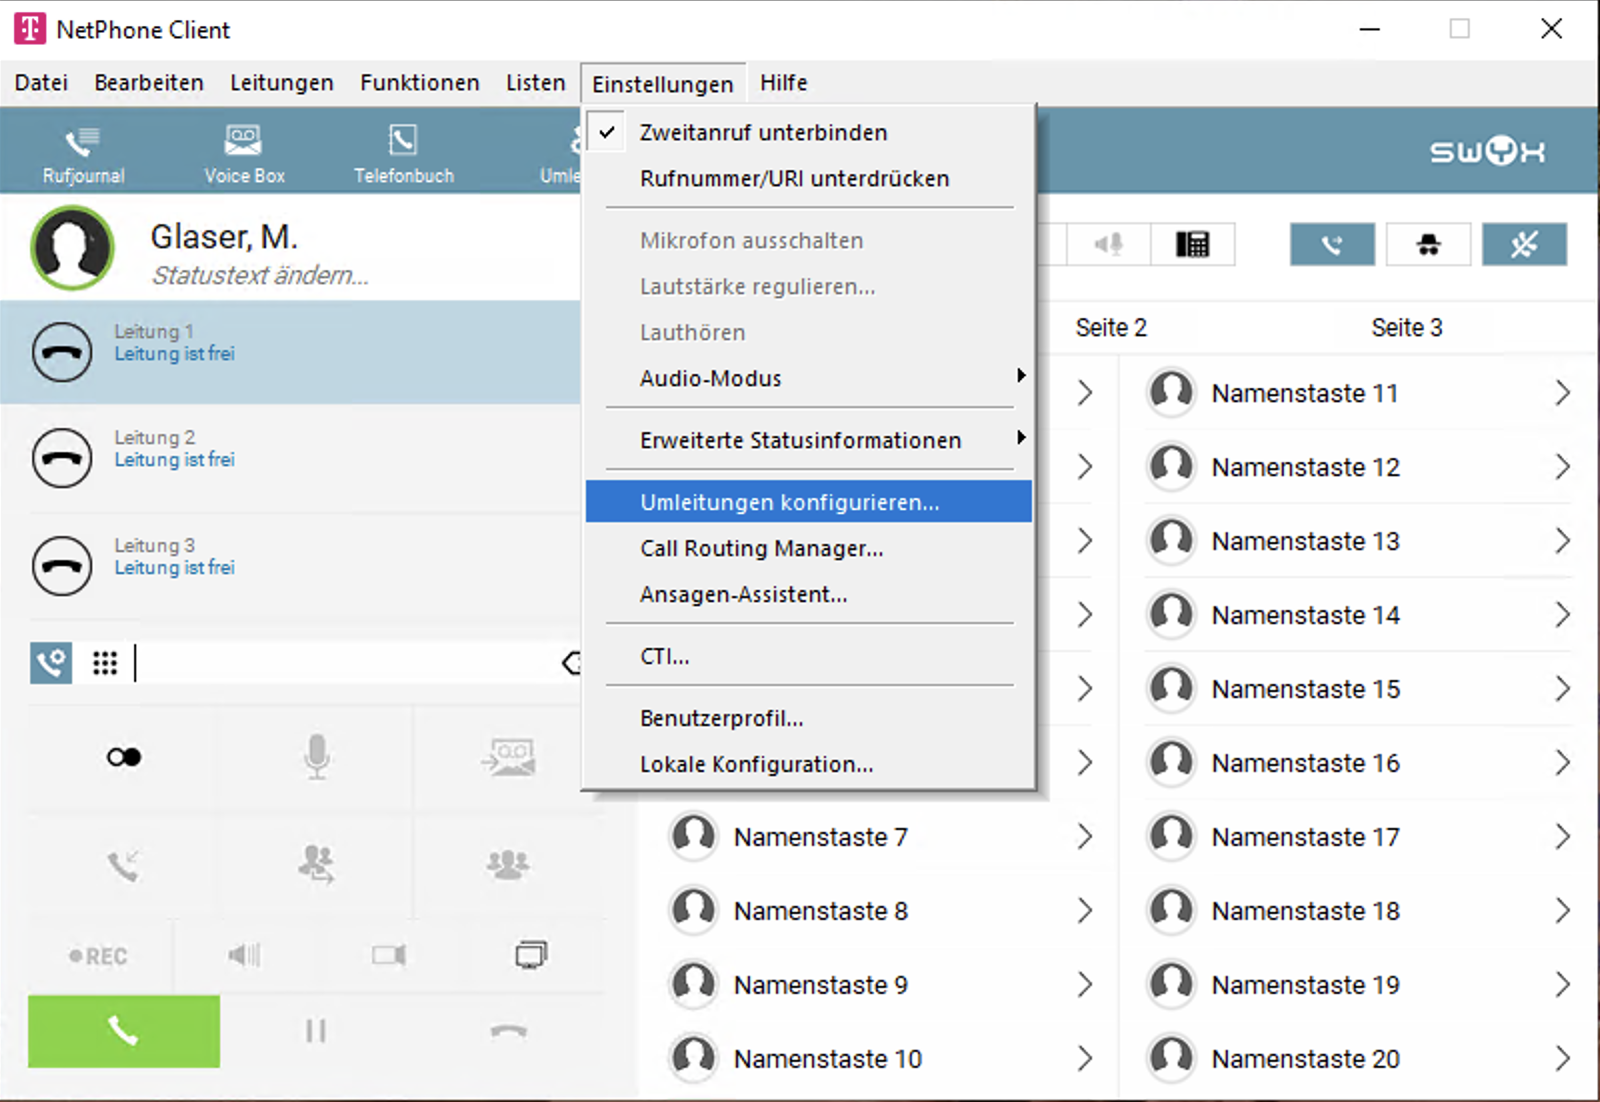Image resolution: width=1600 pixels, height=1102 pixels.
Task: Open the Rufjournal call log
Action: pos(83,153)
